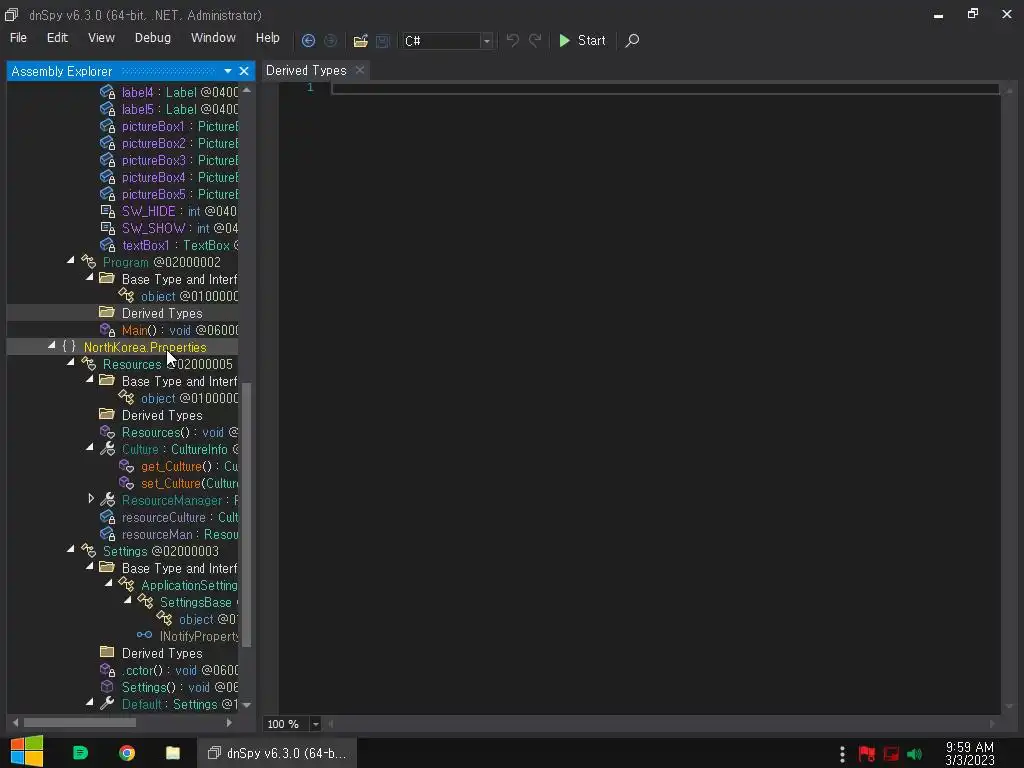
Task: Click the .cctor() static constructor icon
Action: 107,670
